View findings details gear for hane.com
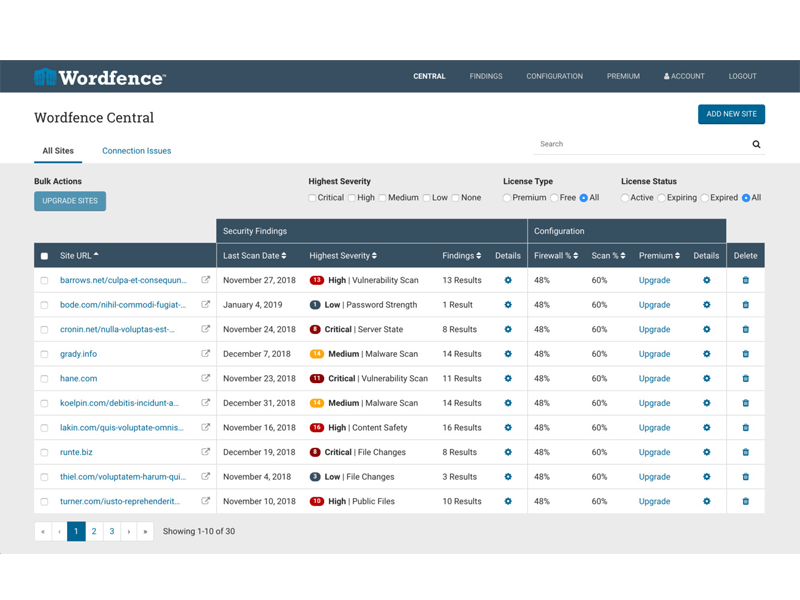 tap(508, 378)
